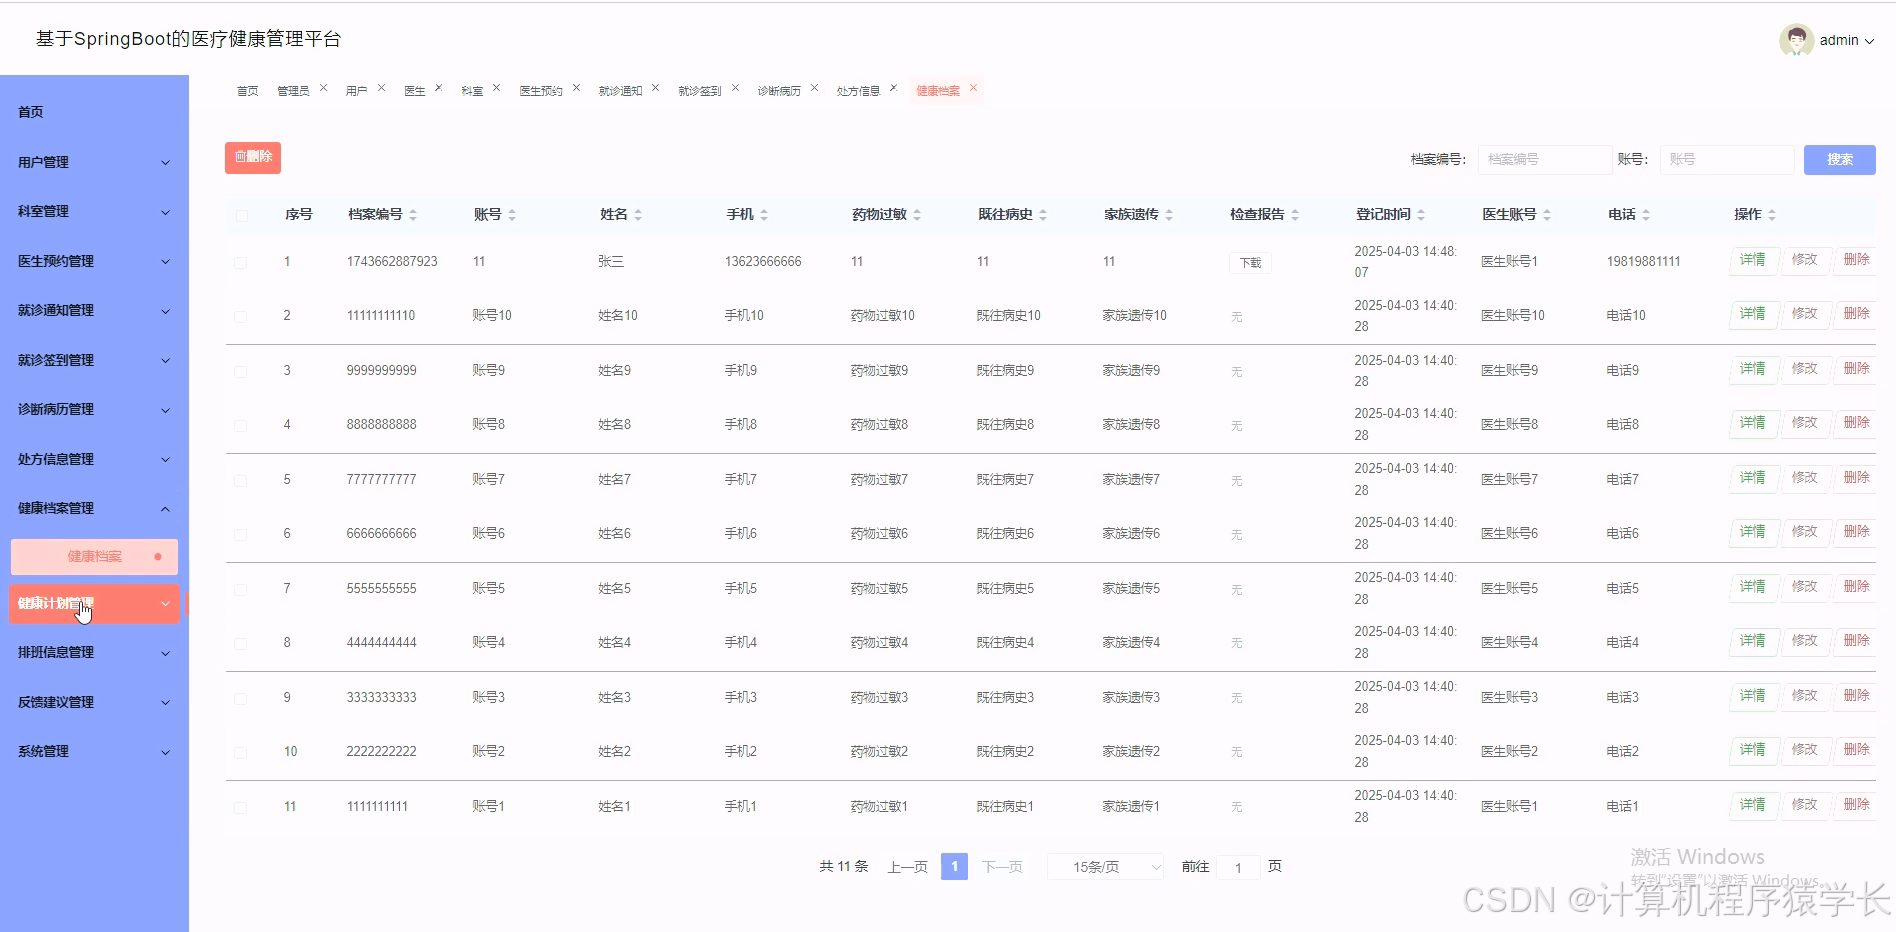Check the checkbox for row 5 姓名7
This screenshot has width=1896, height=932.
pyautogui.click(x=241, y=479)
